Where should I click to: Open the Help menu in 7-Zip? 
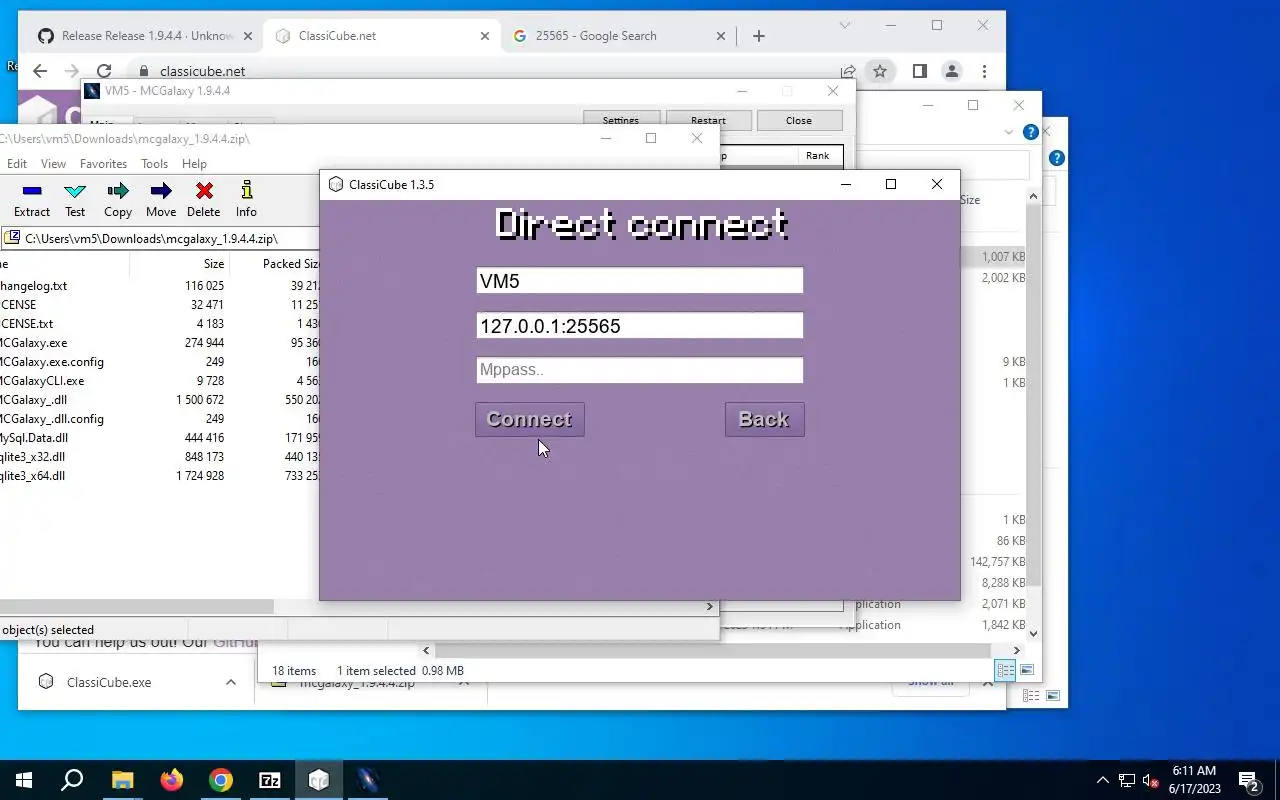click(194, 163)
